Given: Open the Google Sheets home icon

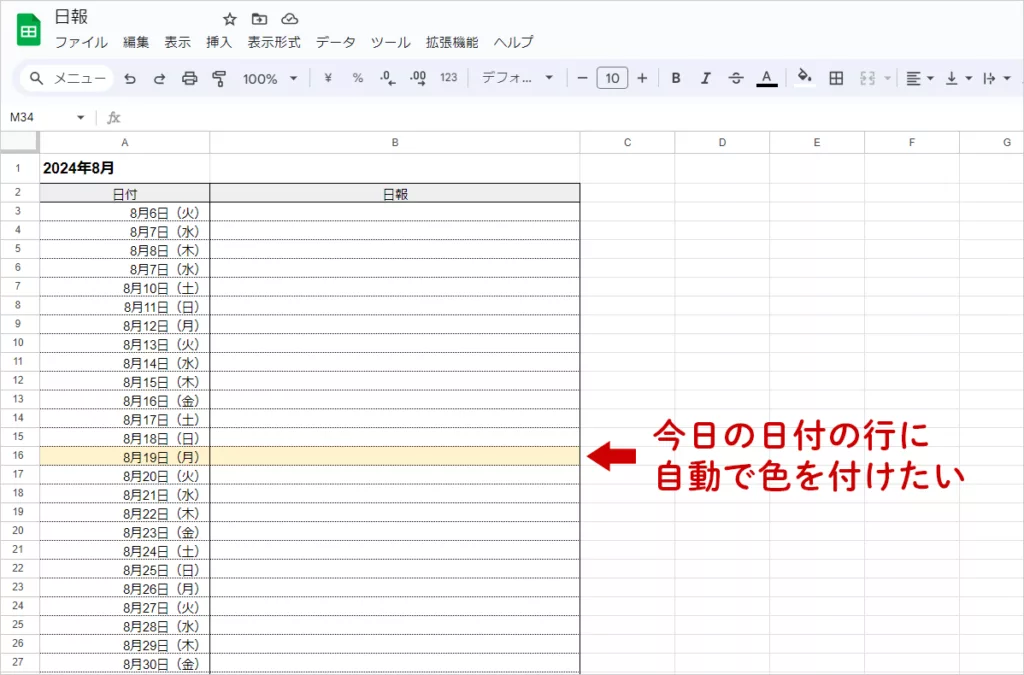Looking at the screenshot, I should (x=28, y=30).
